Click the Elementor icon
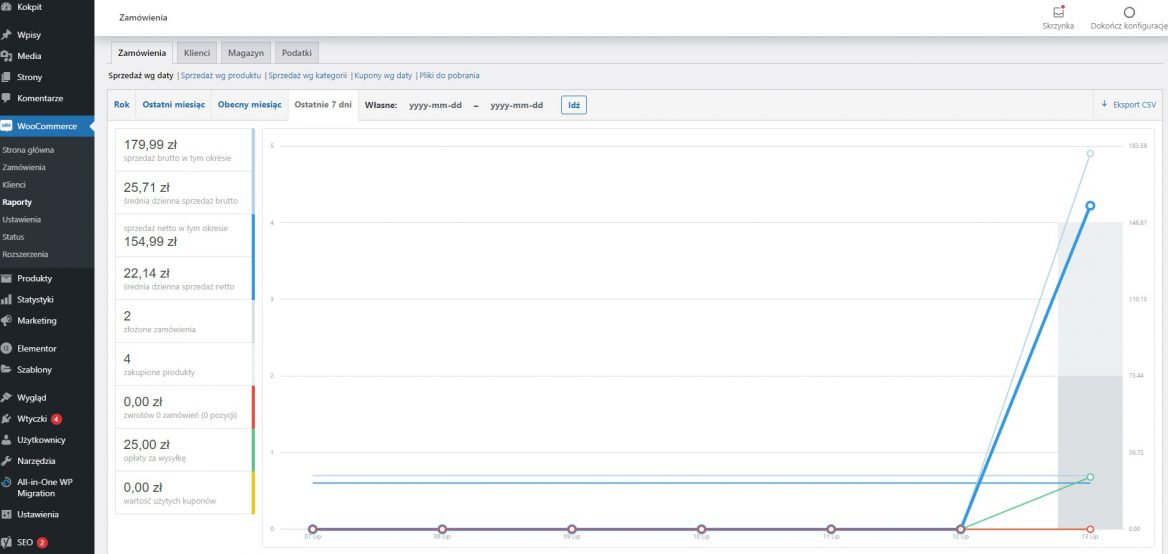 pyautogui.click(x=6, y=348)
